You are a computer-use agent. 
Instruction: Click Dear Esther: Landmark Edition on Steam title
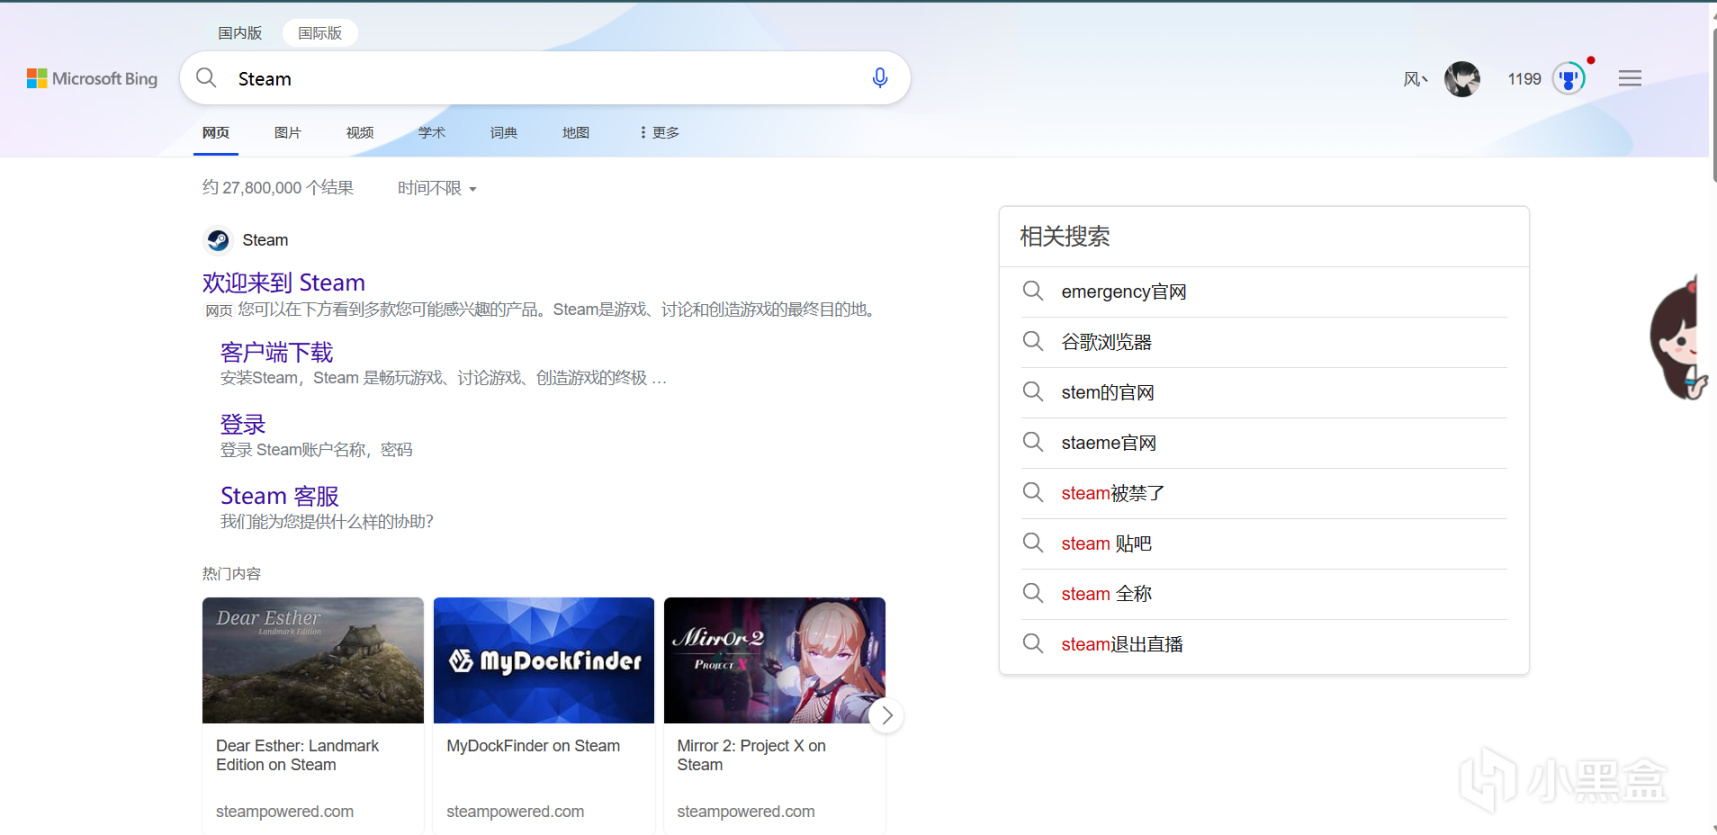point(297,755)
